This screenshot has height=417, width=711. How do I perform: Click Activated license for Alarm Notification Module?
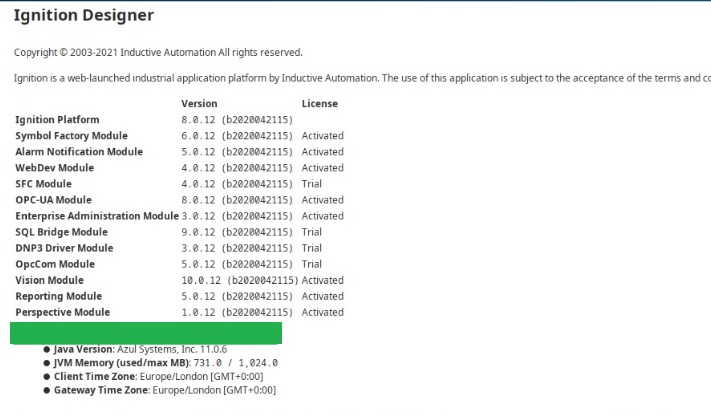(323, 152)
